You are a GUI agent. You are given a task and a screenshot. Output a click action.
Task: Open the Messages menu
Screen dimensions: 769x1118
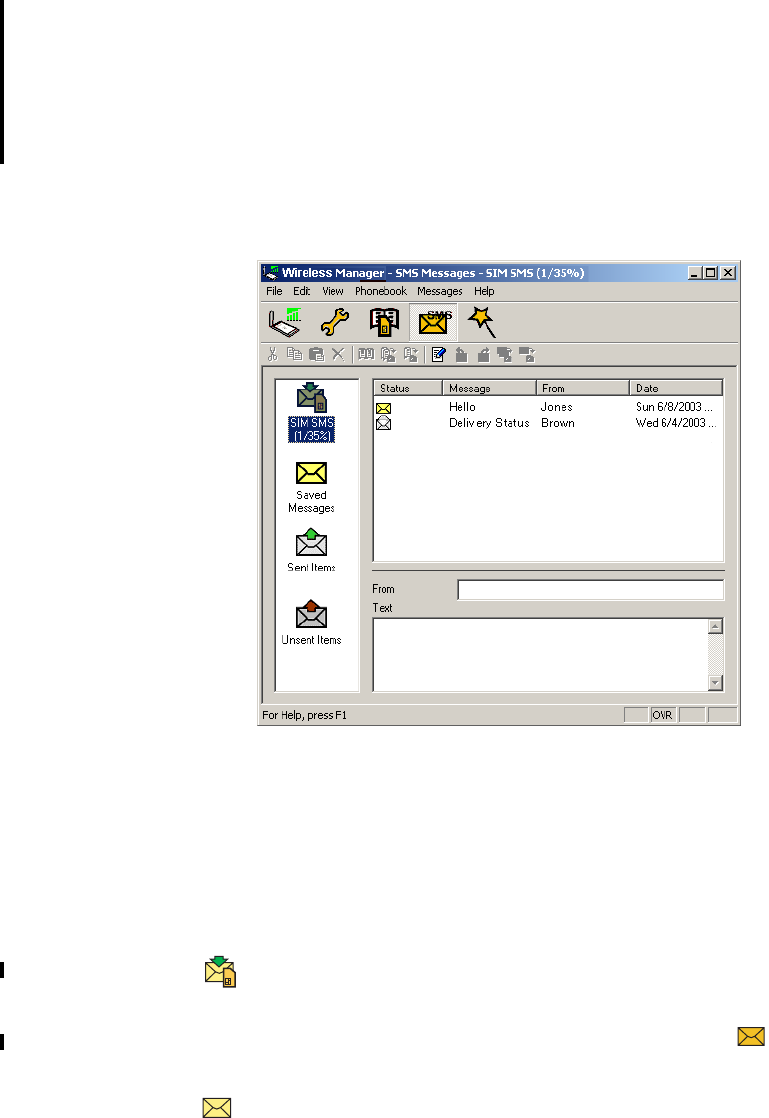tap(440, 291)
